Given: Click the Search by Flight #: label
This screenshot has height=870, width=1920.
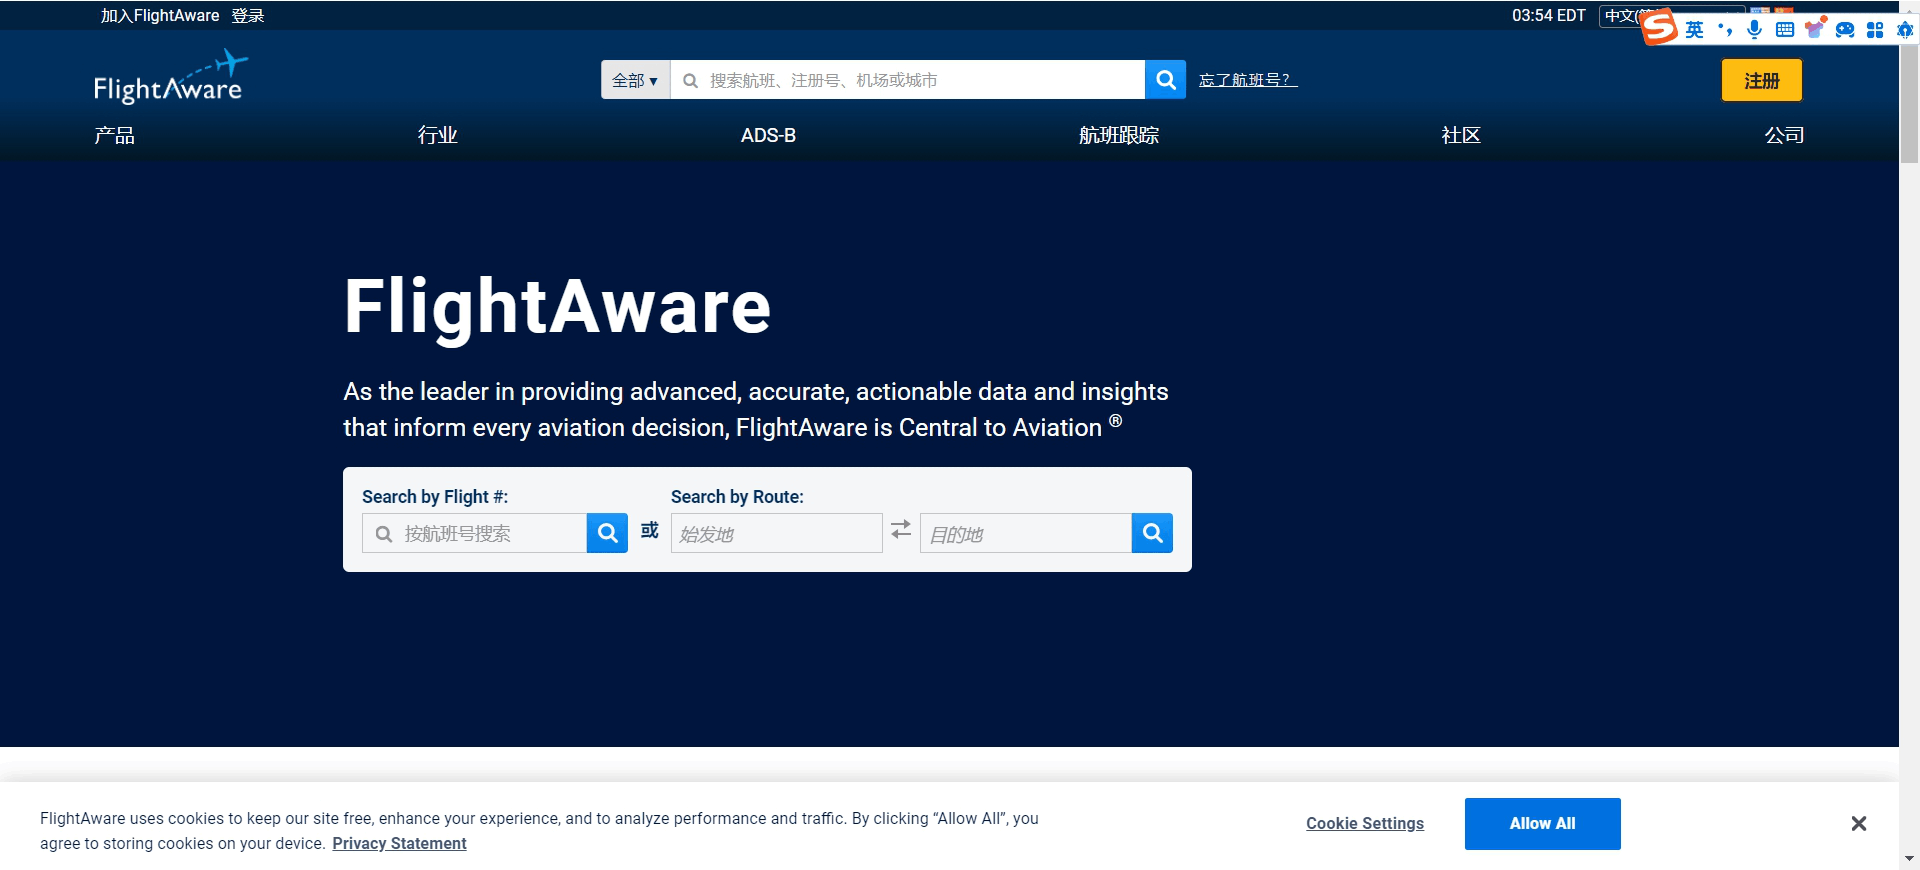Looking at the screenshot, I should (x=435, y=496).
